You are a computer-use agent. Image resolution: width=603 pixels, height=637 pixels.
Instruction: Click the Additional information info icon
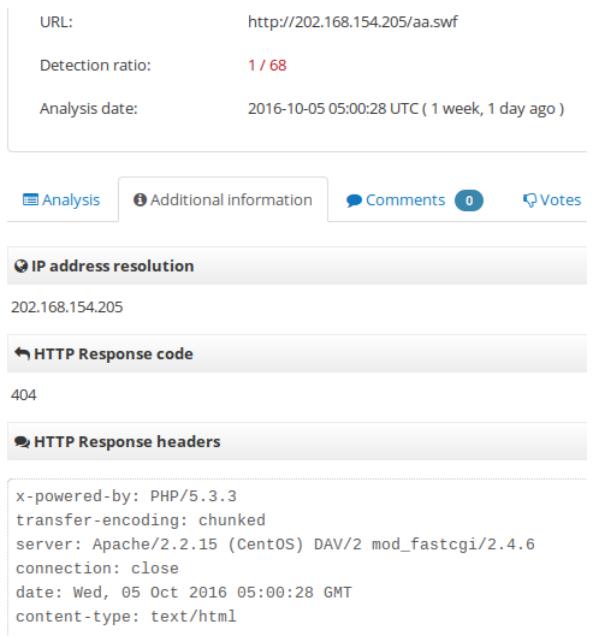[x=140, y=199]
